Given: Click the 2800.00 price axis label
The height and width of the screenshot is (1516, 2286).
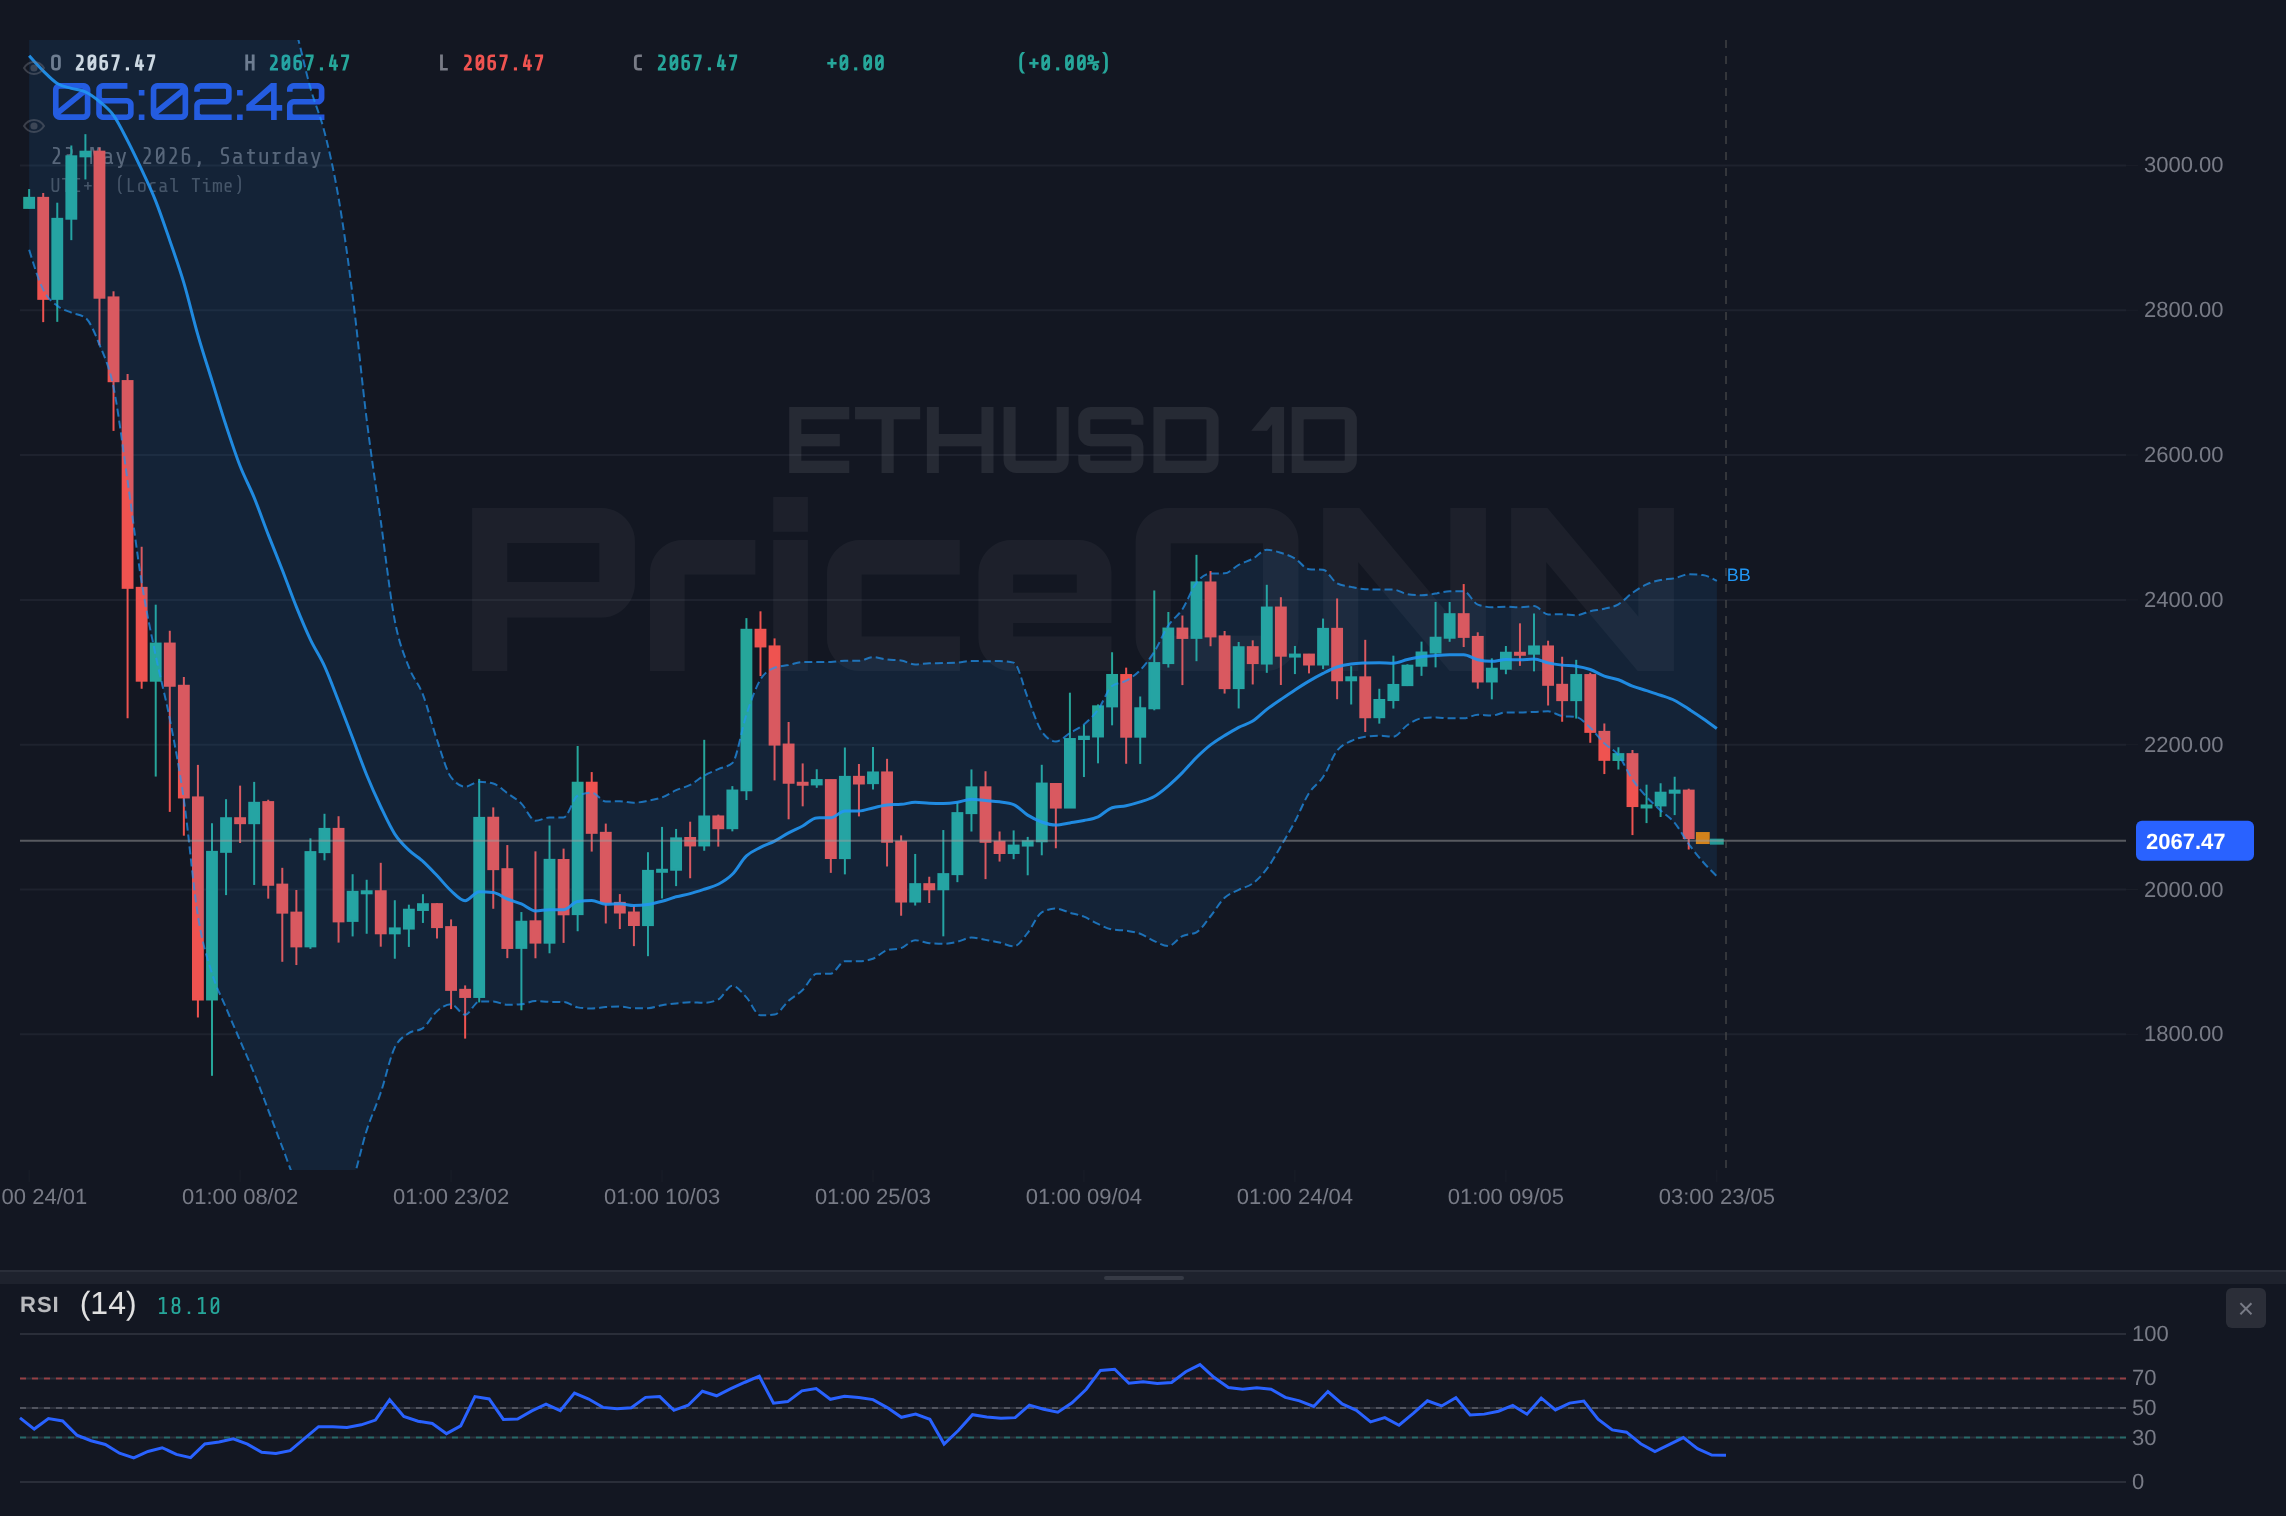Looking at the screenshot, I should [2183, 310].
